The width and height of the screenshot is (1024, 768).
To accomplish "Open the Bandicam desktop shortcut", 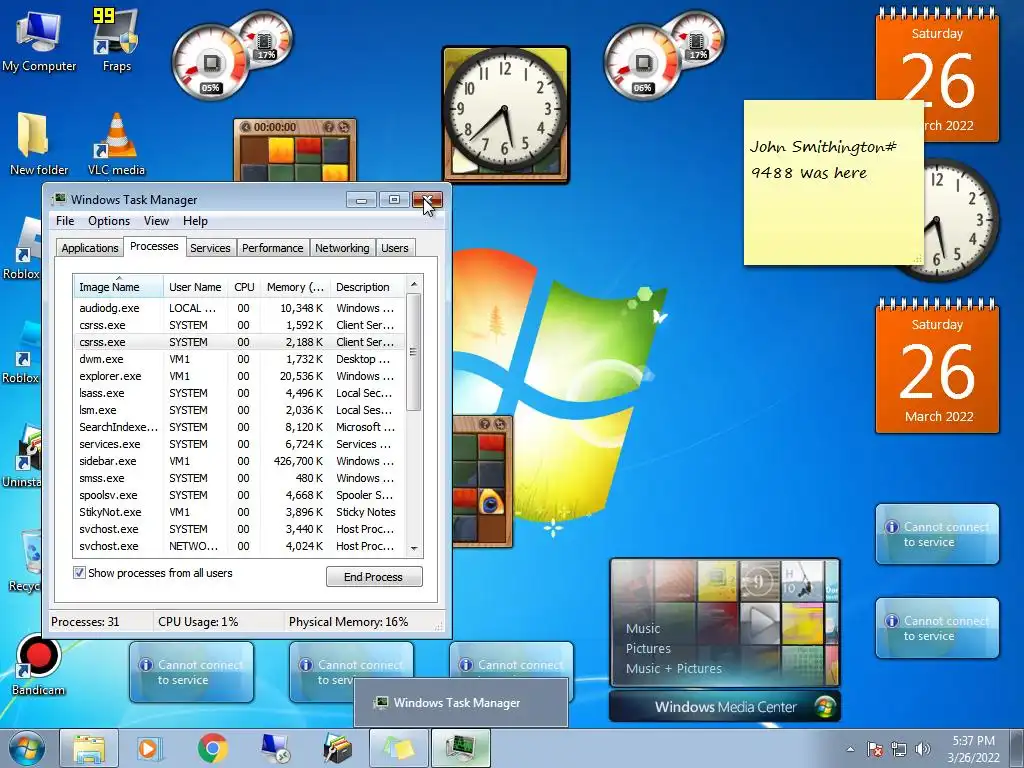I will 39,666.
